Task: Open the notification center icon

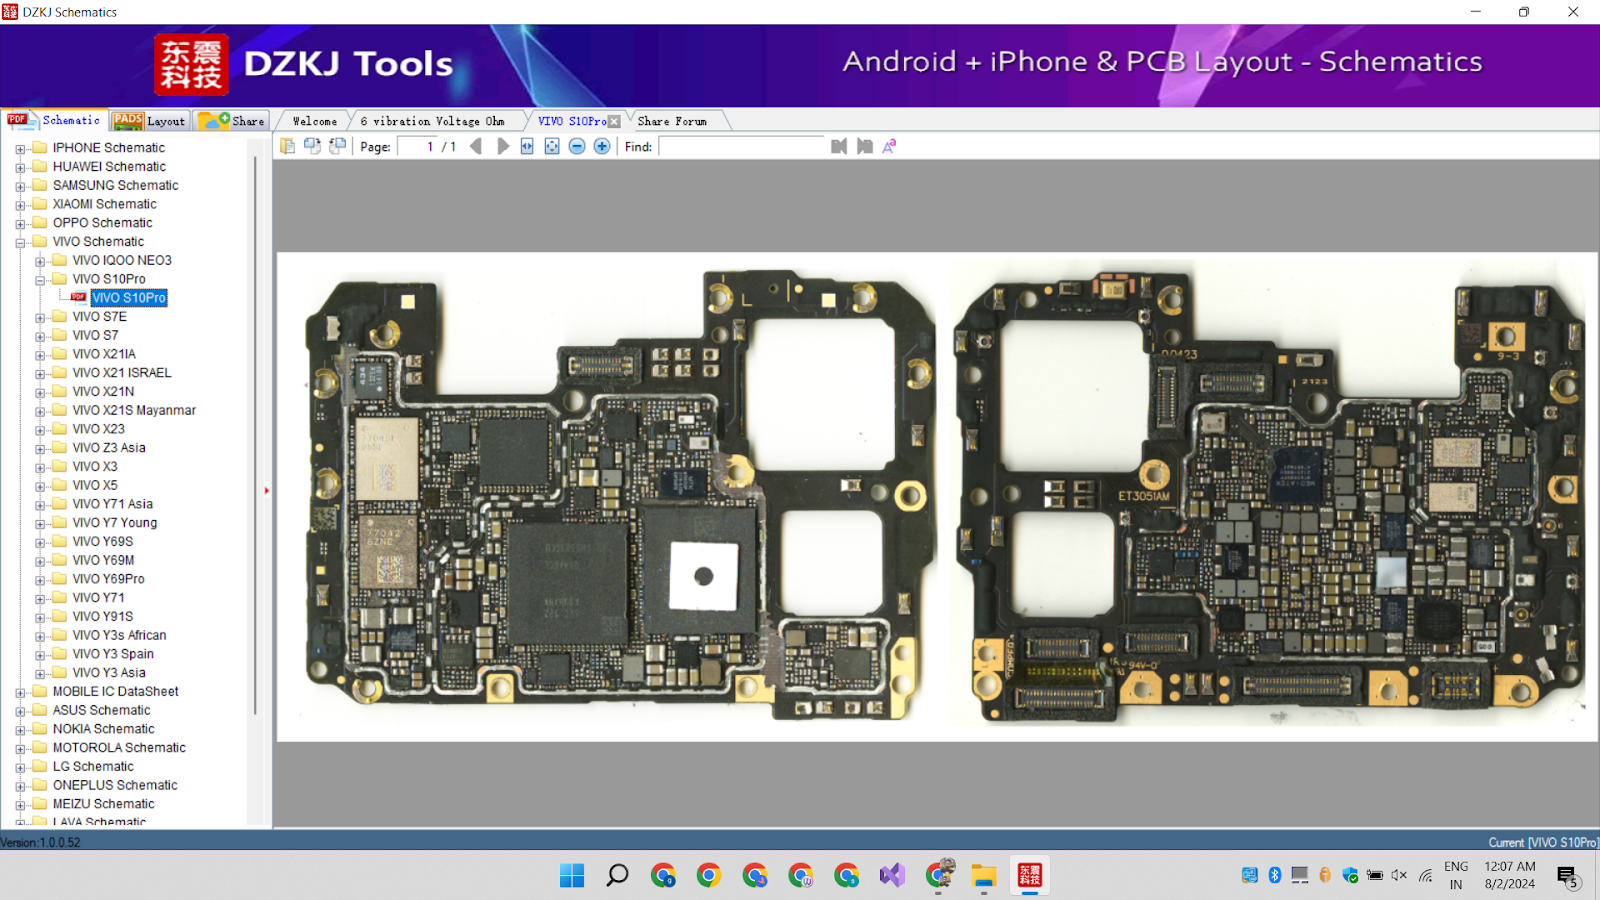Action: coord(1567,877)
